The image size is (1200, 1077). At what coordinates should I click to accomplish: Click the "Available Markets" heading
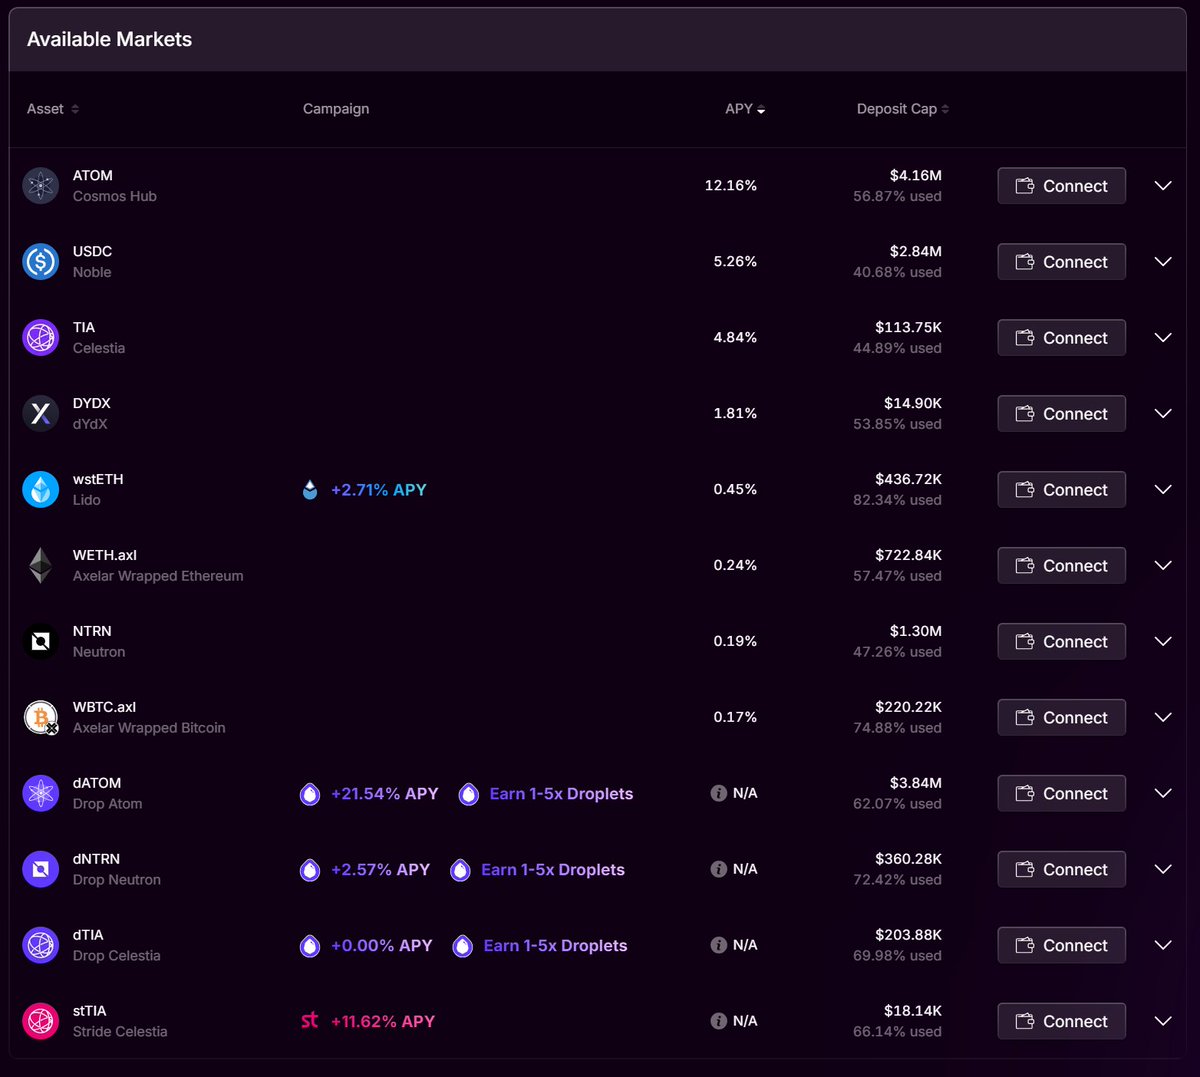(x=109, y=39)
